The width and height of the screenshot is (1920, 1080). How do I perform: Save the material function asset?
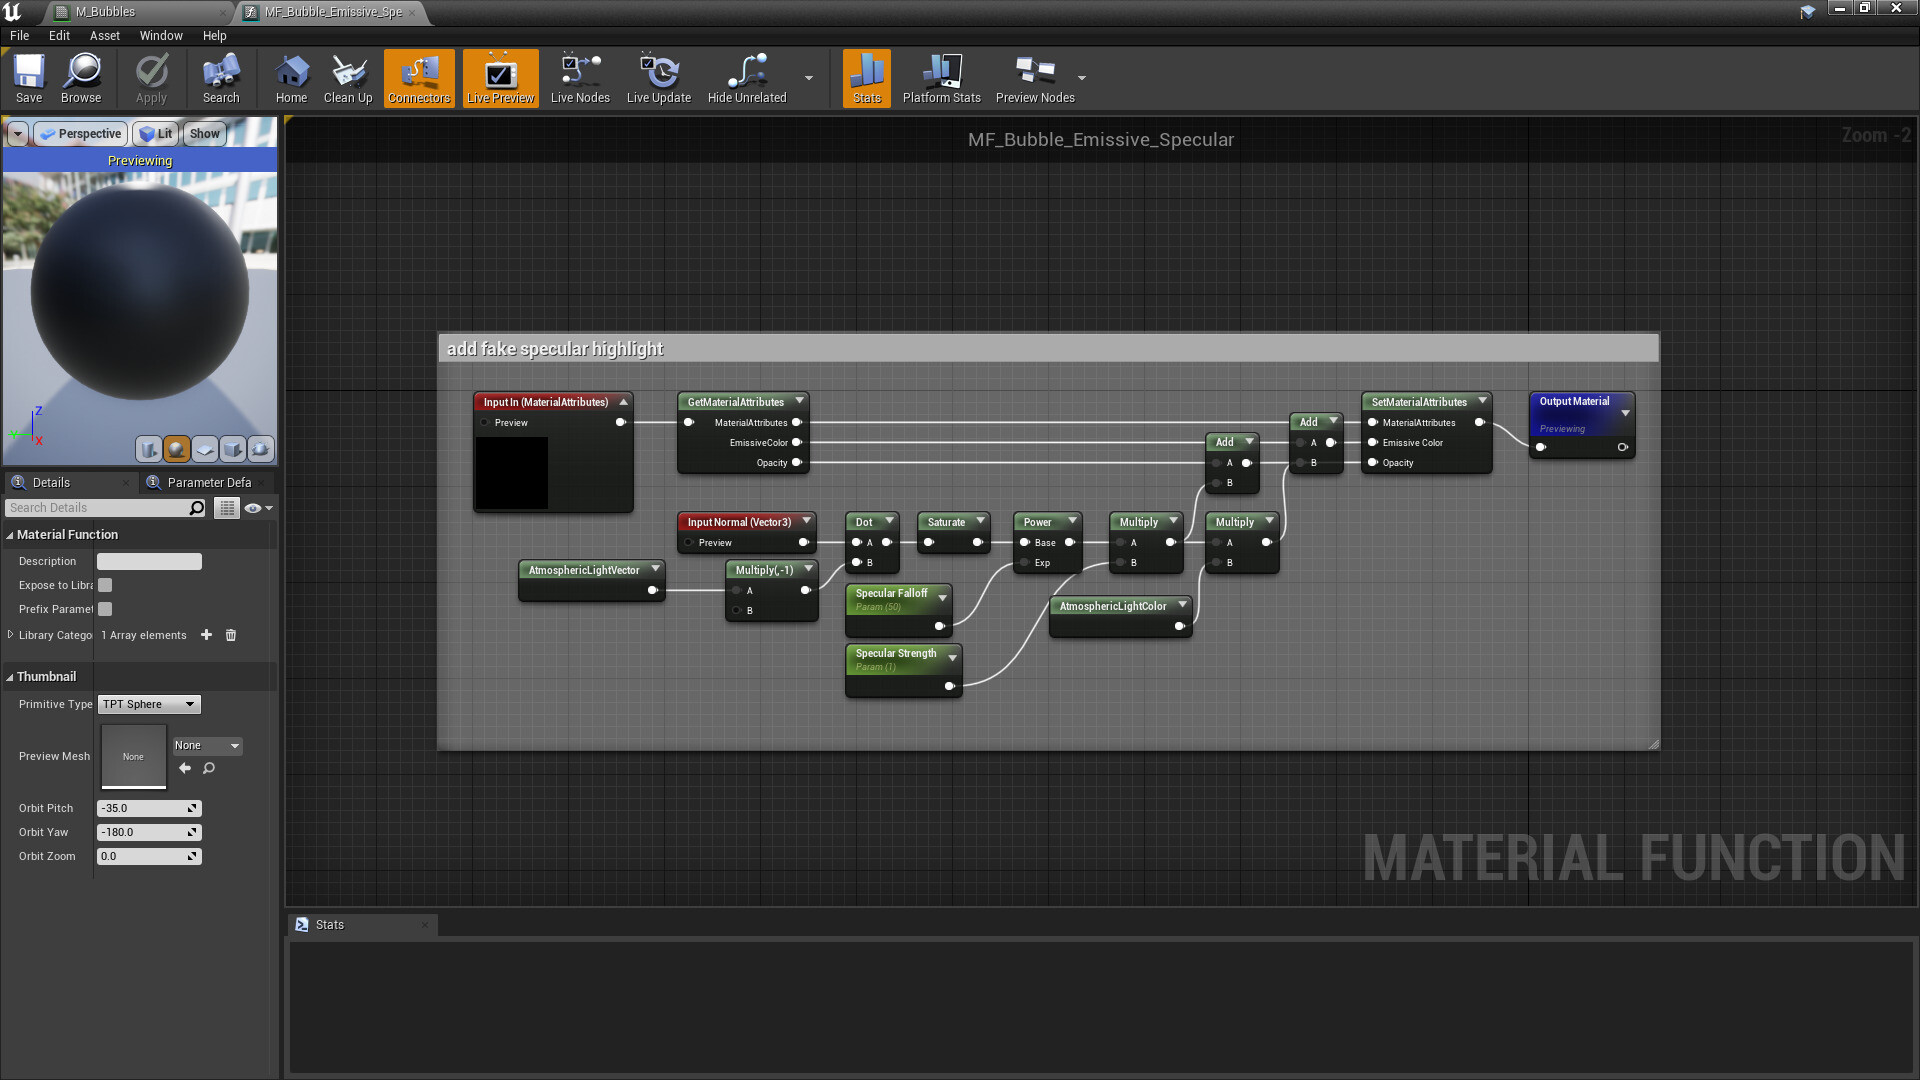click(28, 78)
